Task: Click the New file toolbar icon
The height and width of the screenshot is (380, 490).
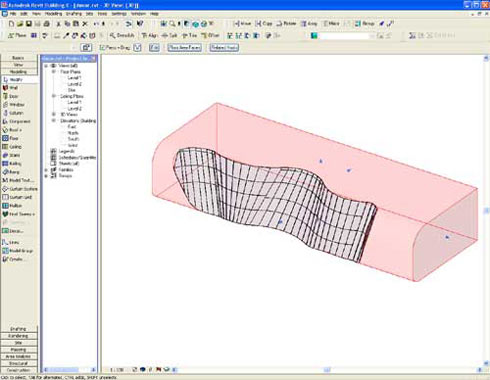Action: 11,24
